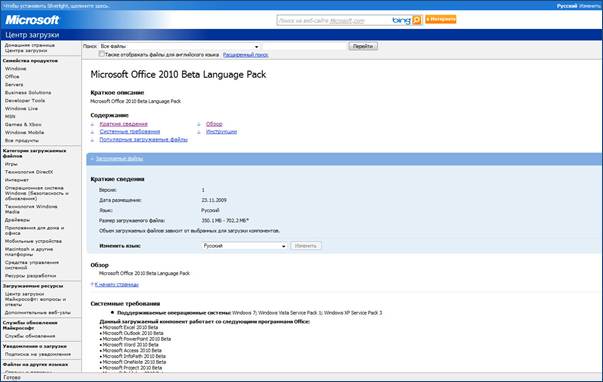Open 'Приложения для дома и офиса' category
603x382 pixels.
point(34,230)
